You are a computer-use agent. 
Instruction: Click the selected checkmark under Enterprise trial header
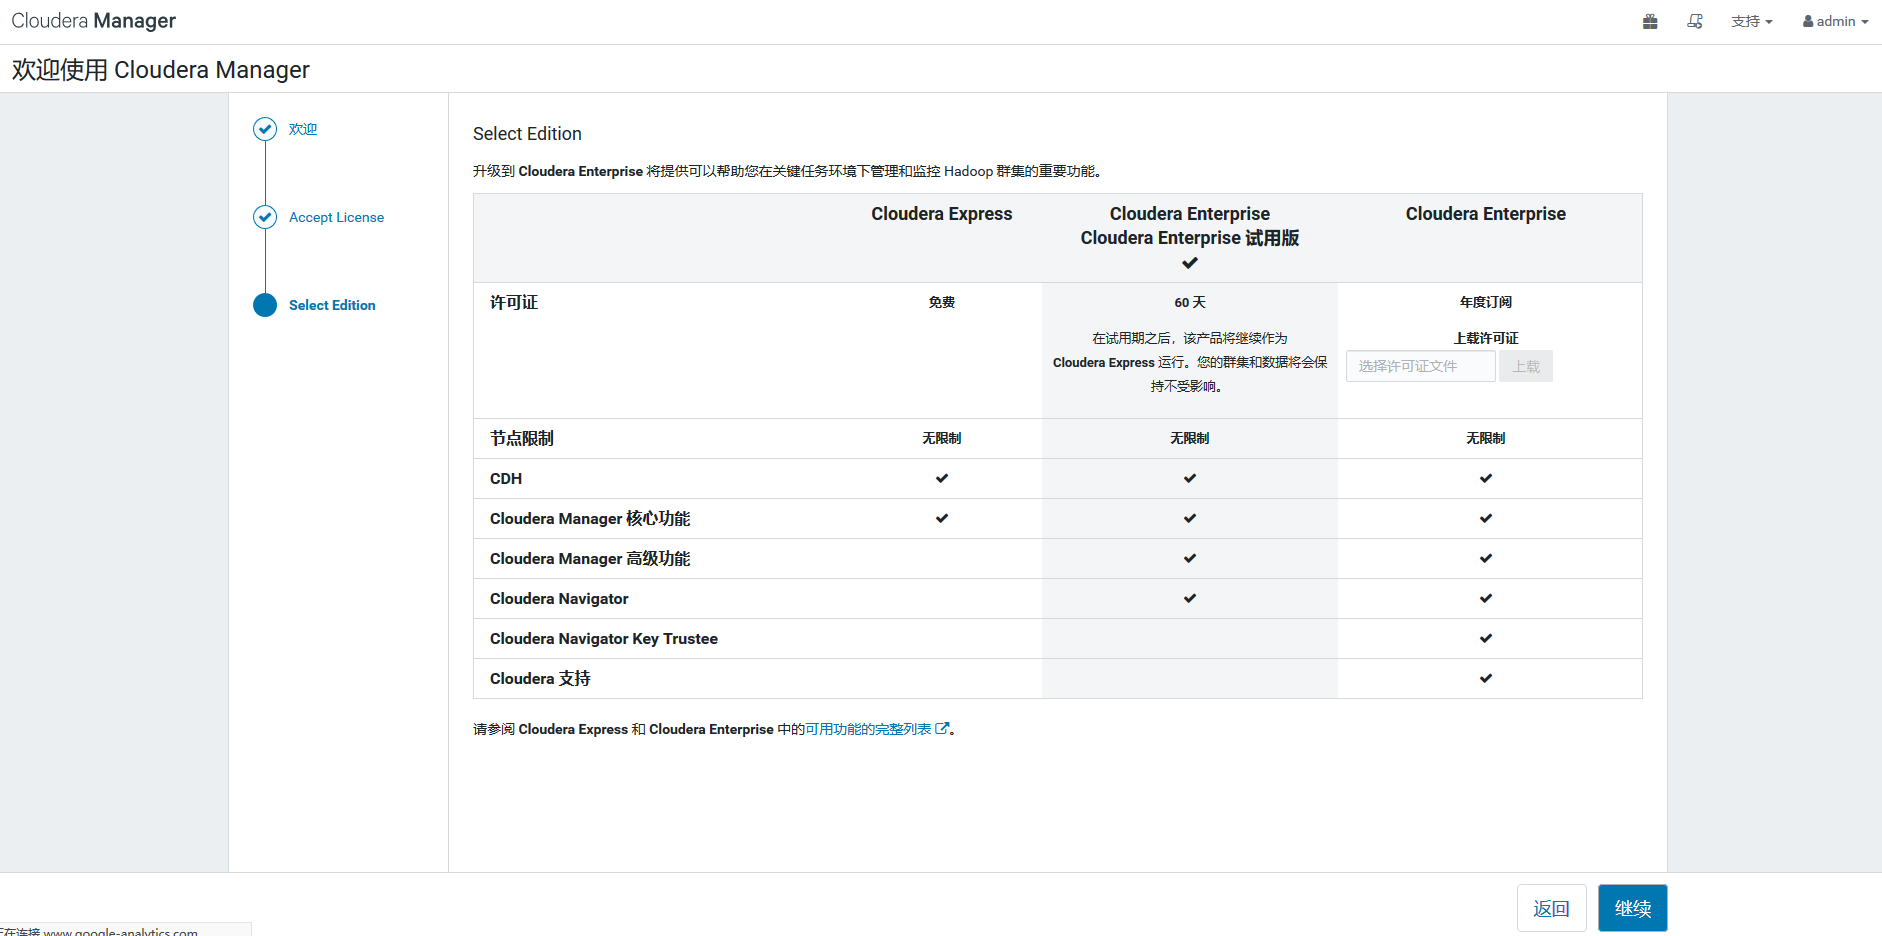pos(1190,263)
